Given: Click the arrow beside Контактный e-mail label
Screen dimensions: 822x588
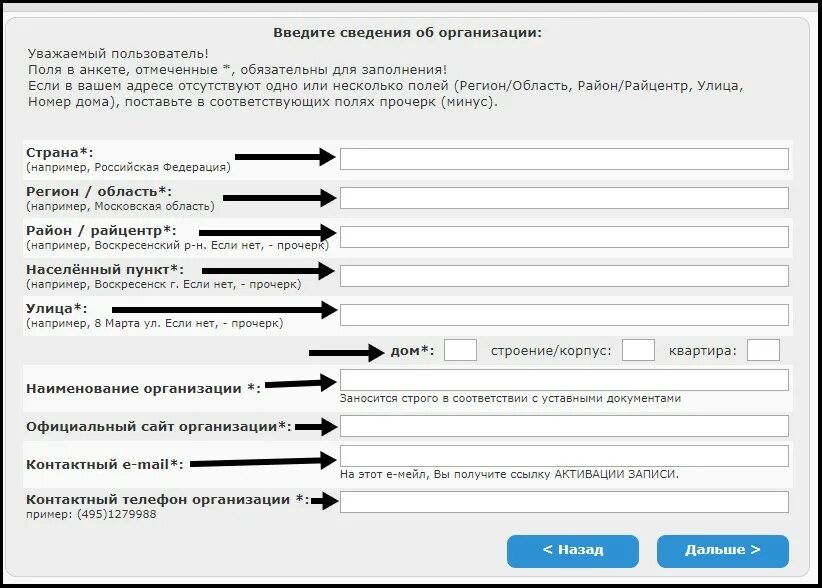Looking at the screenshot, I should coord(263,462).
